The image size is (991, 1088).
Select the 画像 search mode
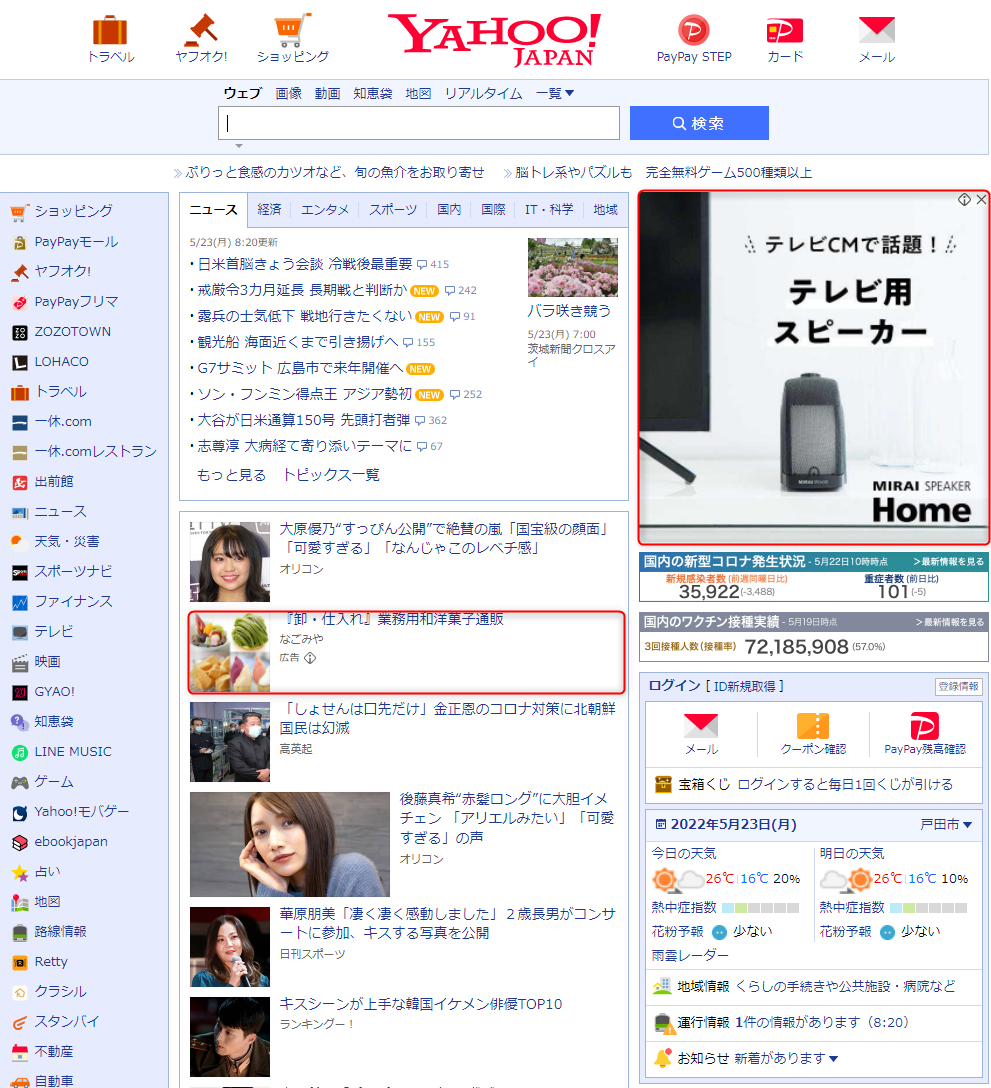pyautogui.click(x=288, y=93)
